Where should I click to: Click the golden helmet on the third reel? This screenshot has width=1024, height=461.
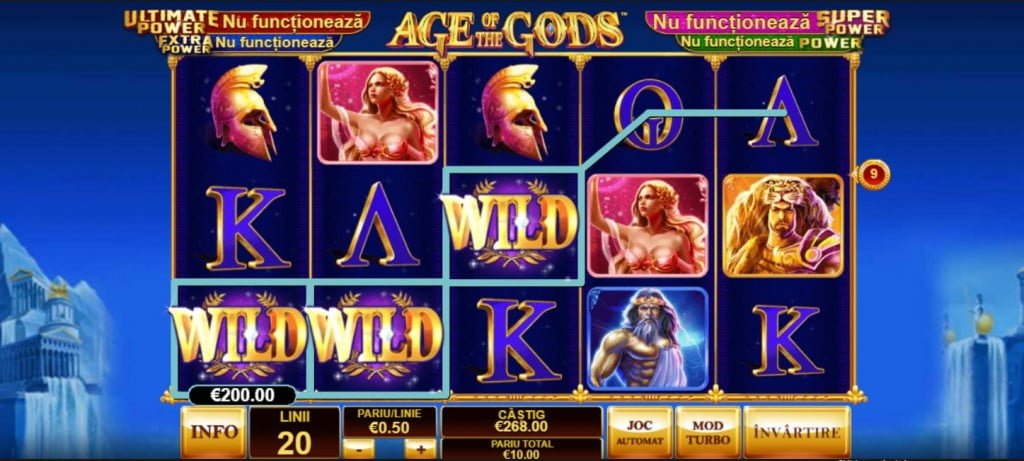click(515, 112)
